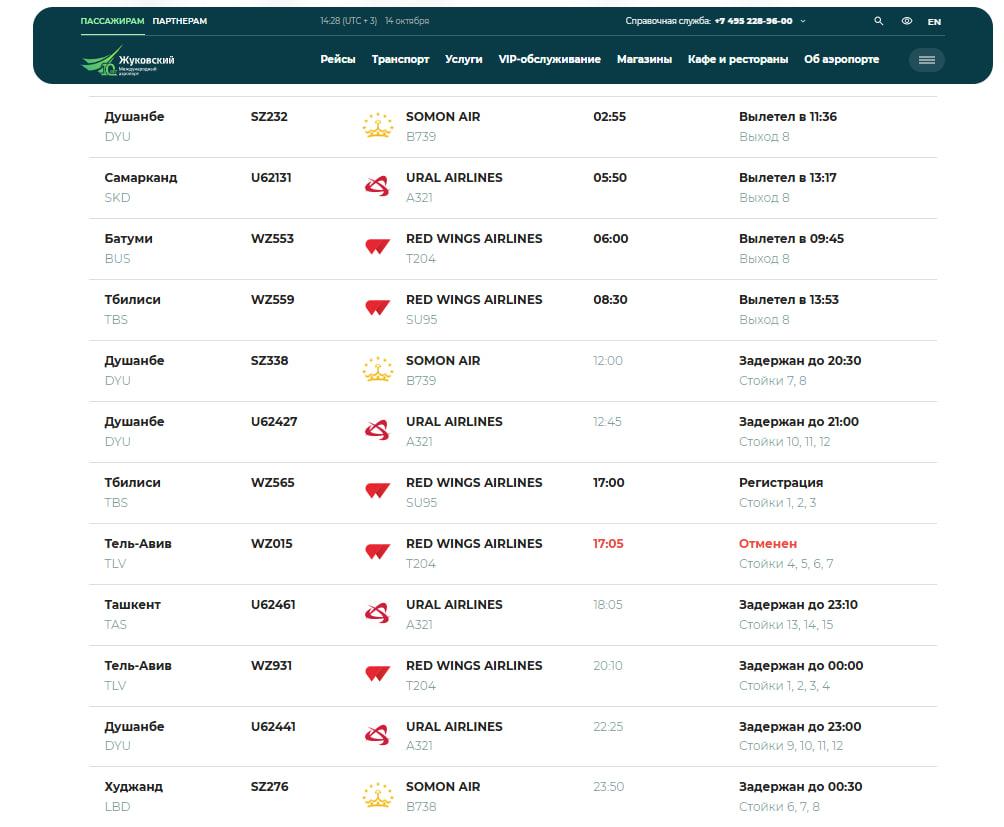Select flight number SZ232
Viewport: 1004px width, 827px height.
pos(269,116)
